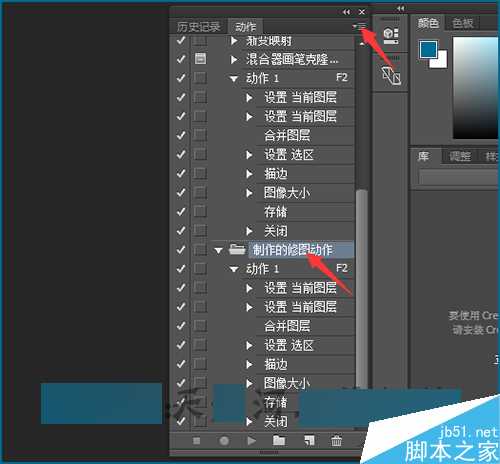The width and height of the screenshot is (500, 464).
Task: Toggle dialog box on 制作的修图动作 row
Action: coord(200,250)
